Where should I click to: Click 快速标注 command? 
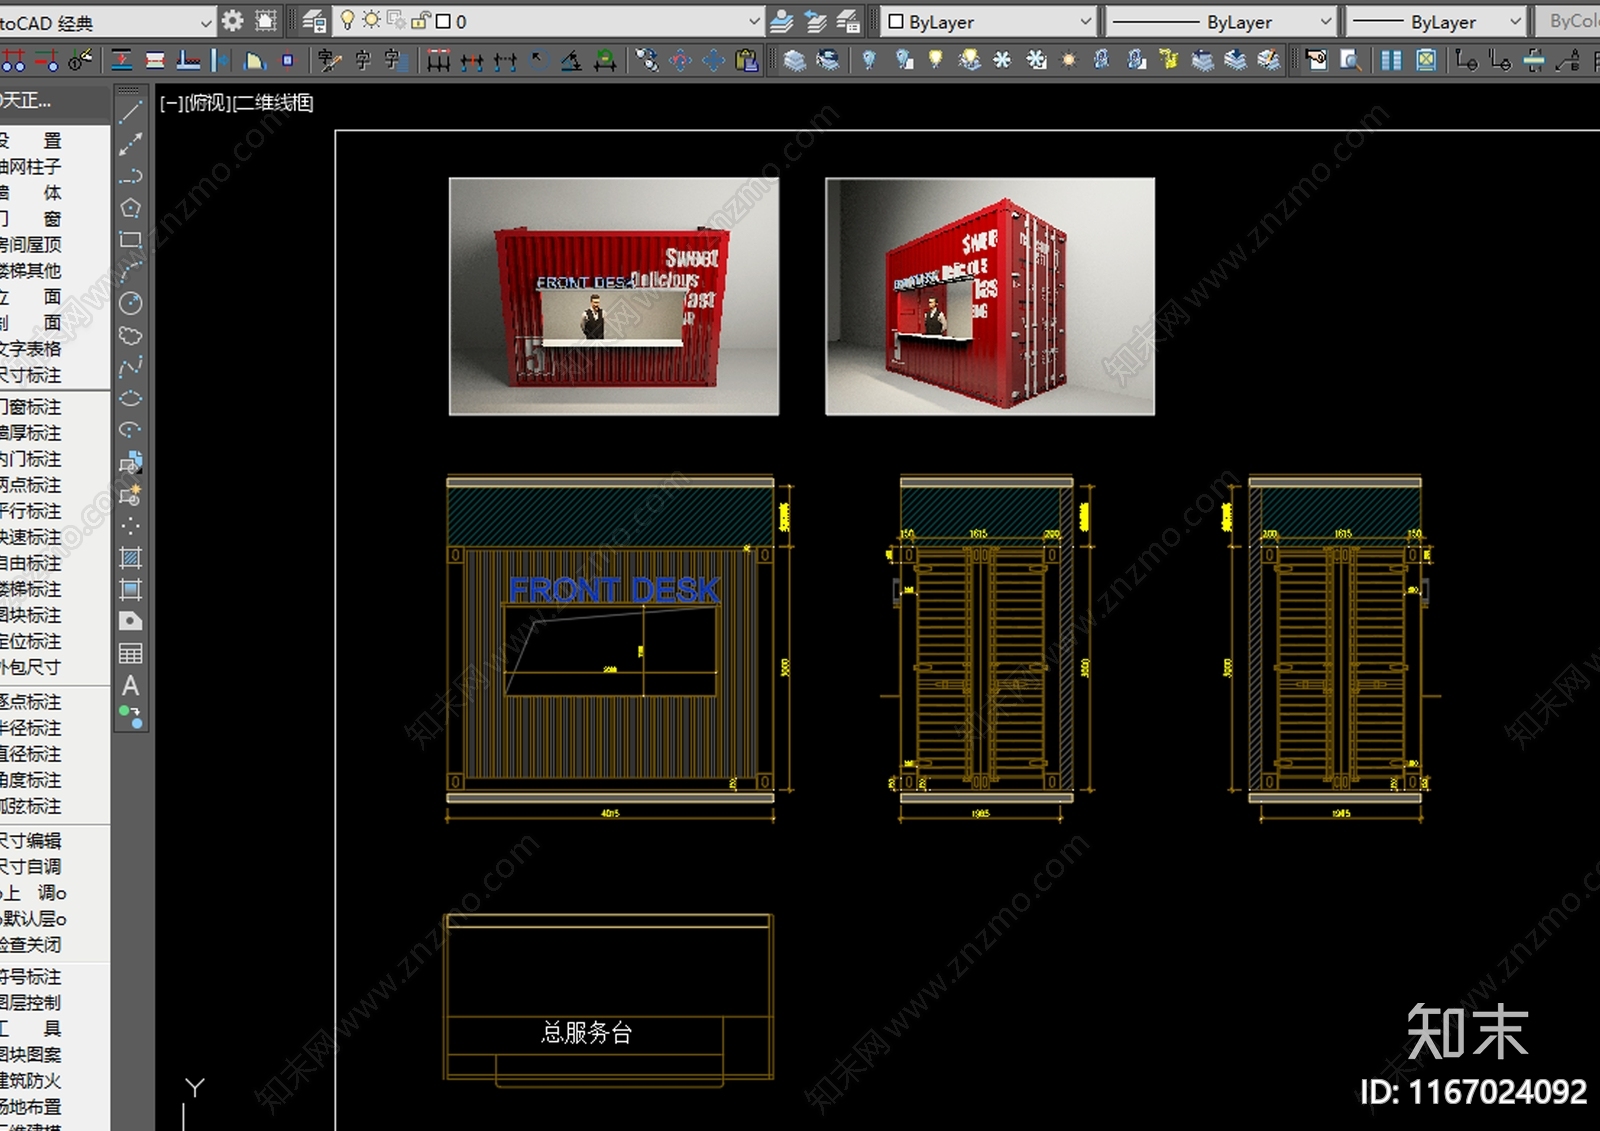click(31, 537)
